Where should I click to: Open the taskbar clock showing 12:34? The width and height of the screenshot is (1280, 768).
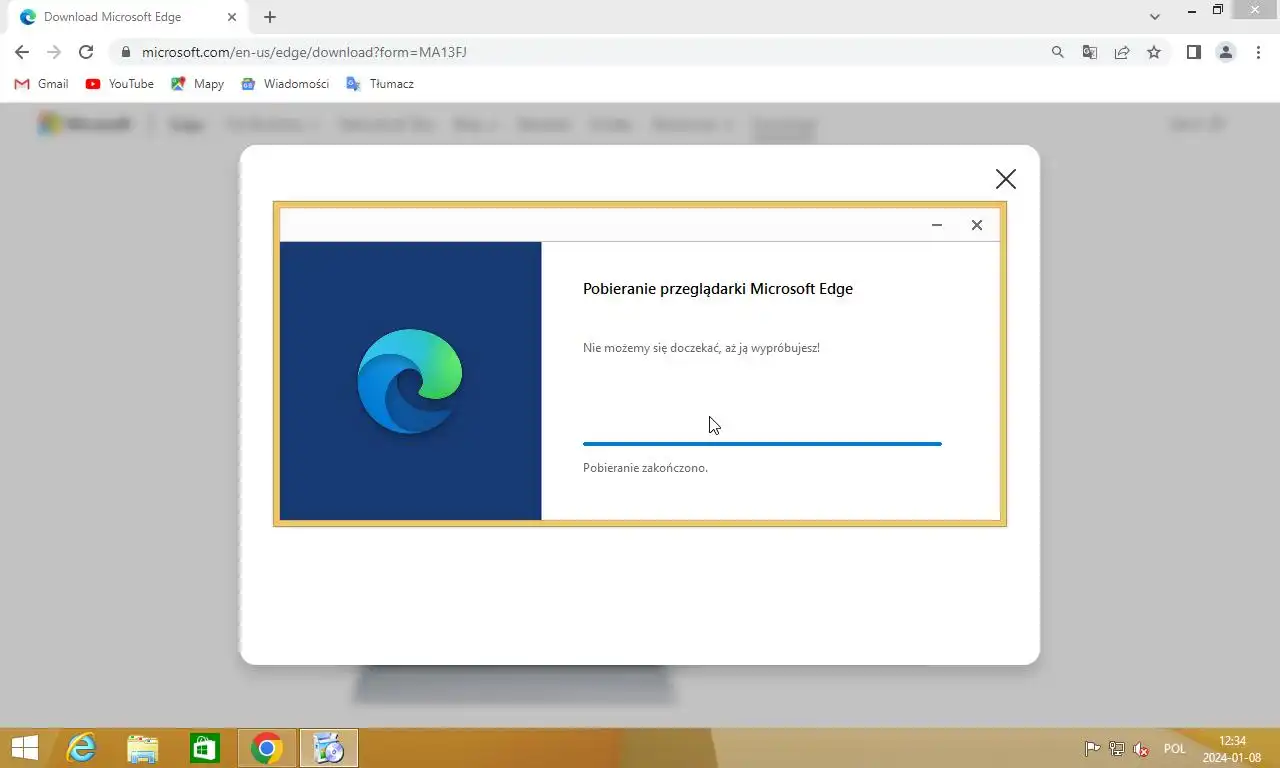coord(1232,749)
